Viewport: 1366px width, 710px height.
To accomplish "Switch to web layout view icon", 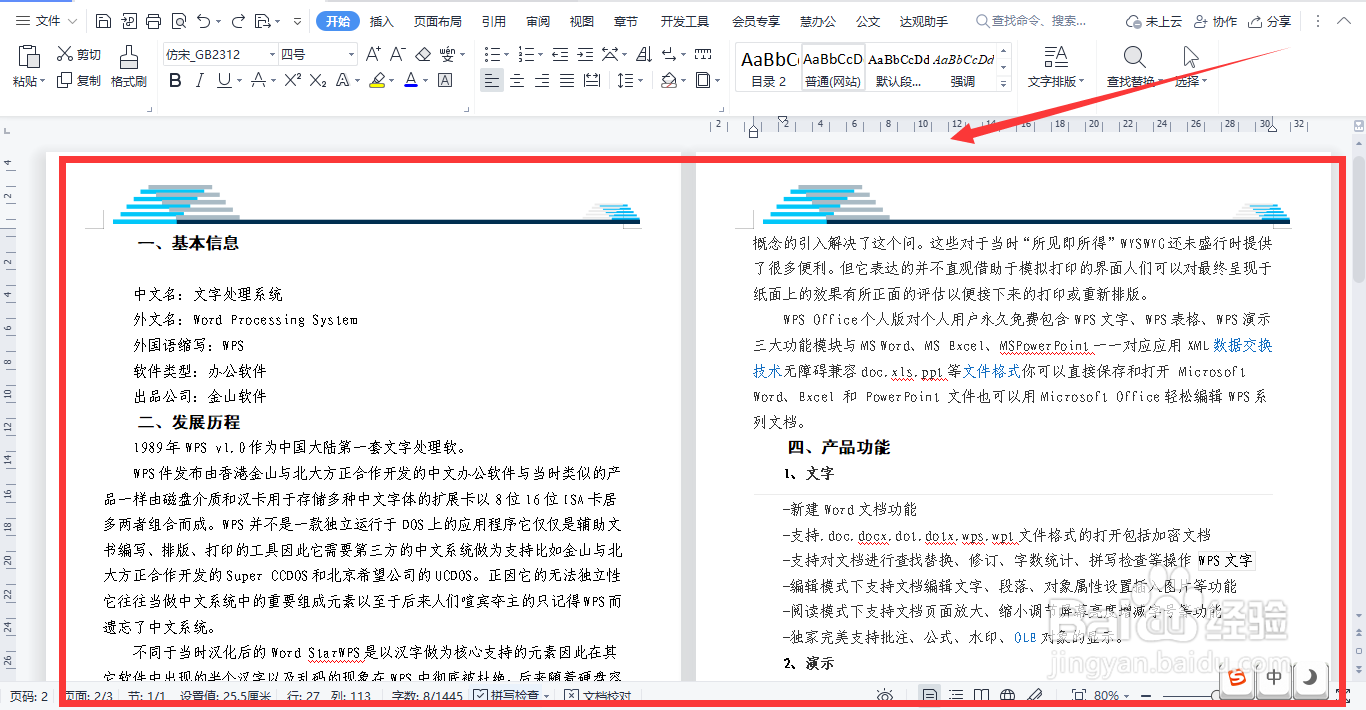I will 1009,696.
